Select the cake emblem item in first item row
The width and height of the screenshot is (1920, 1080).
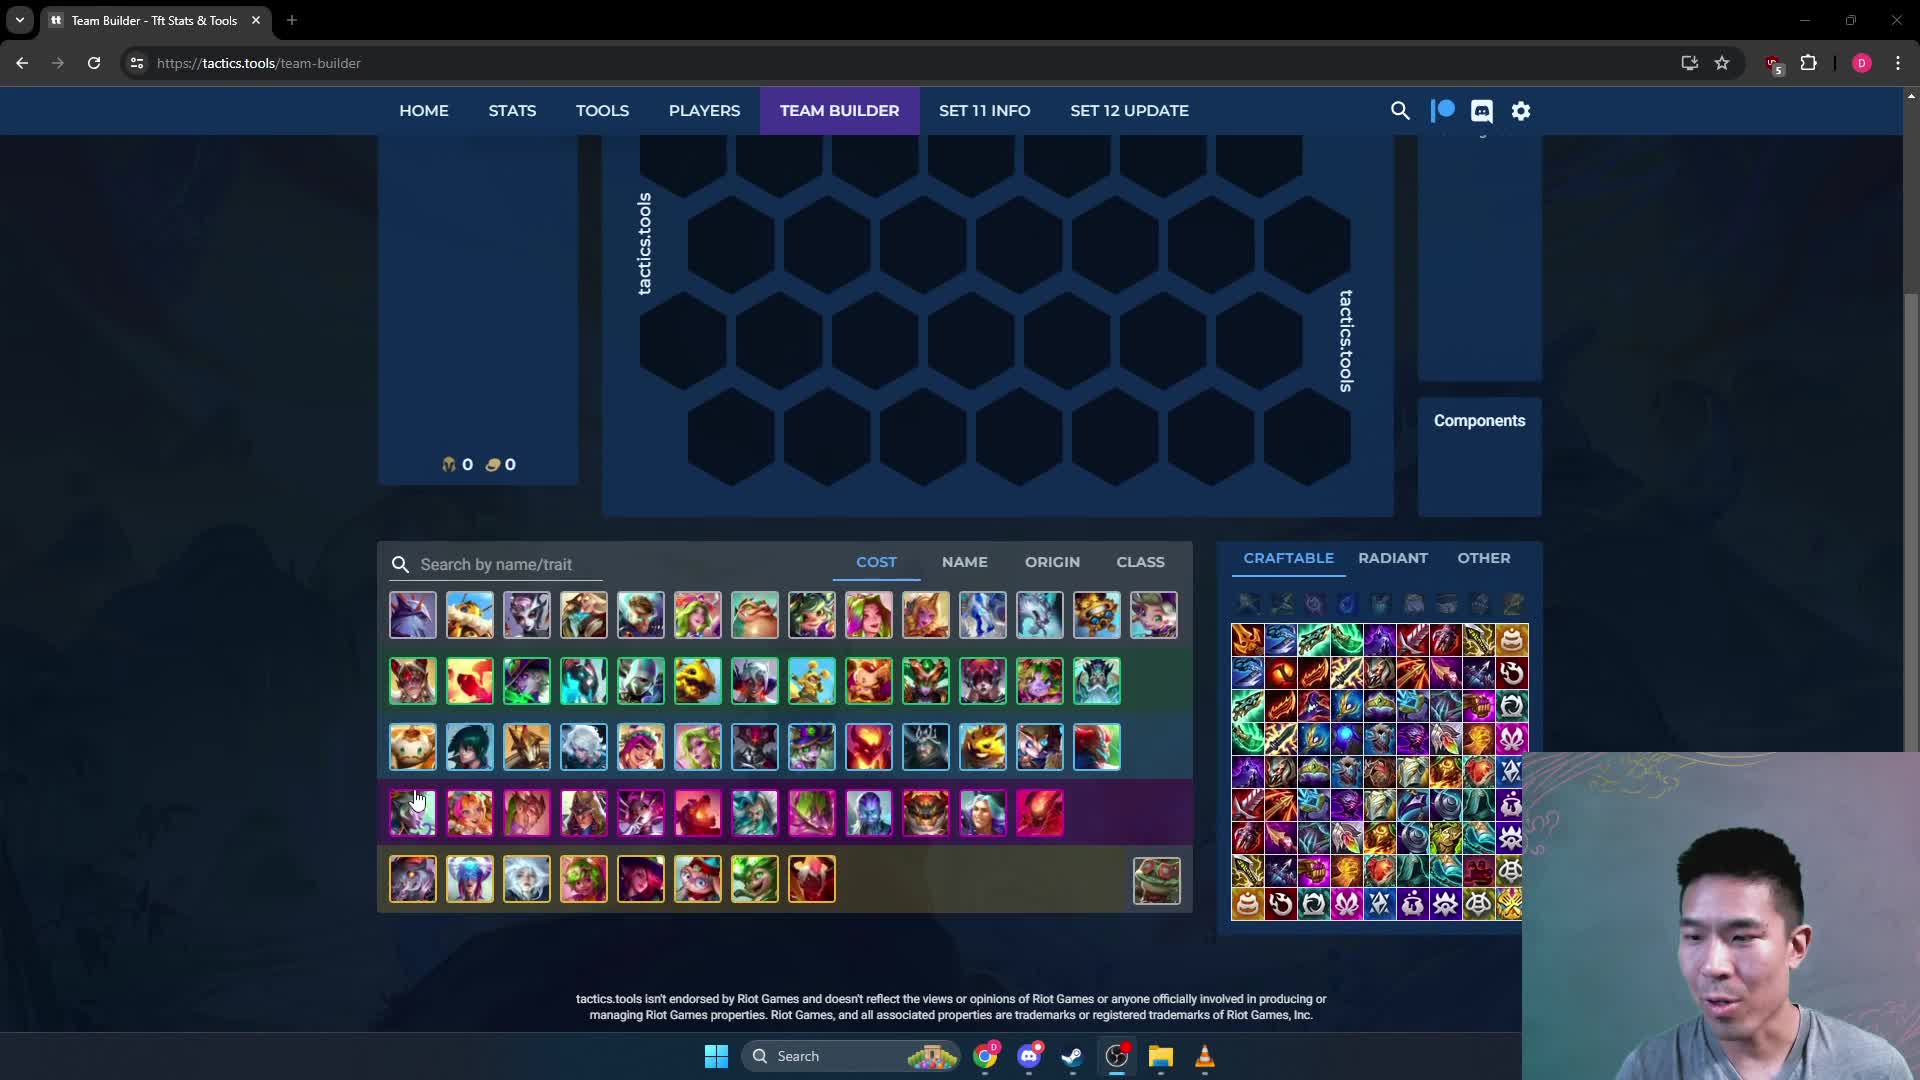(x=1512, y=639)
